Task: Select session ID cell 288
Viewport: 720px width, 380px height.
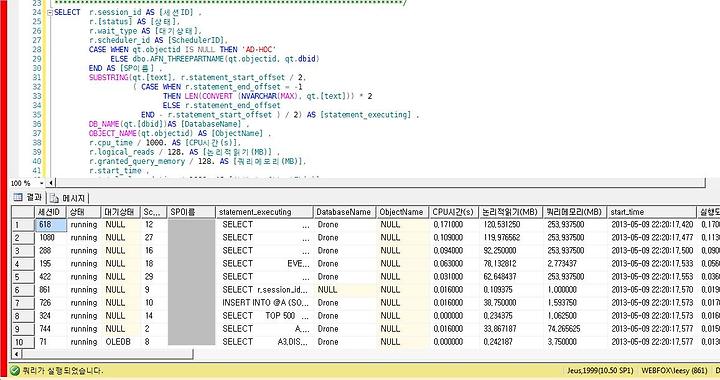Action: 51,251
